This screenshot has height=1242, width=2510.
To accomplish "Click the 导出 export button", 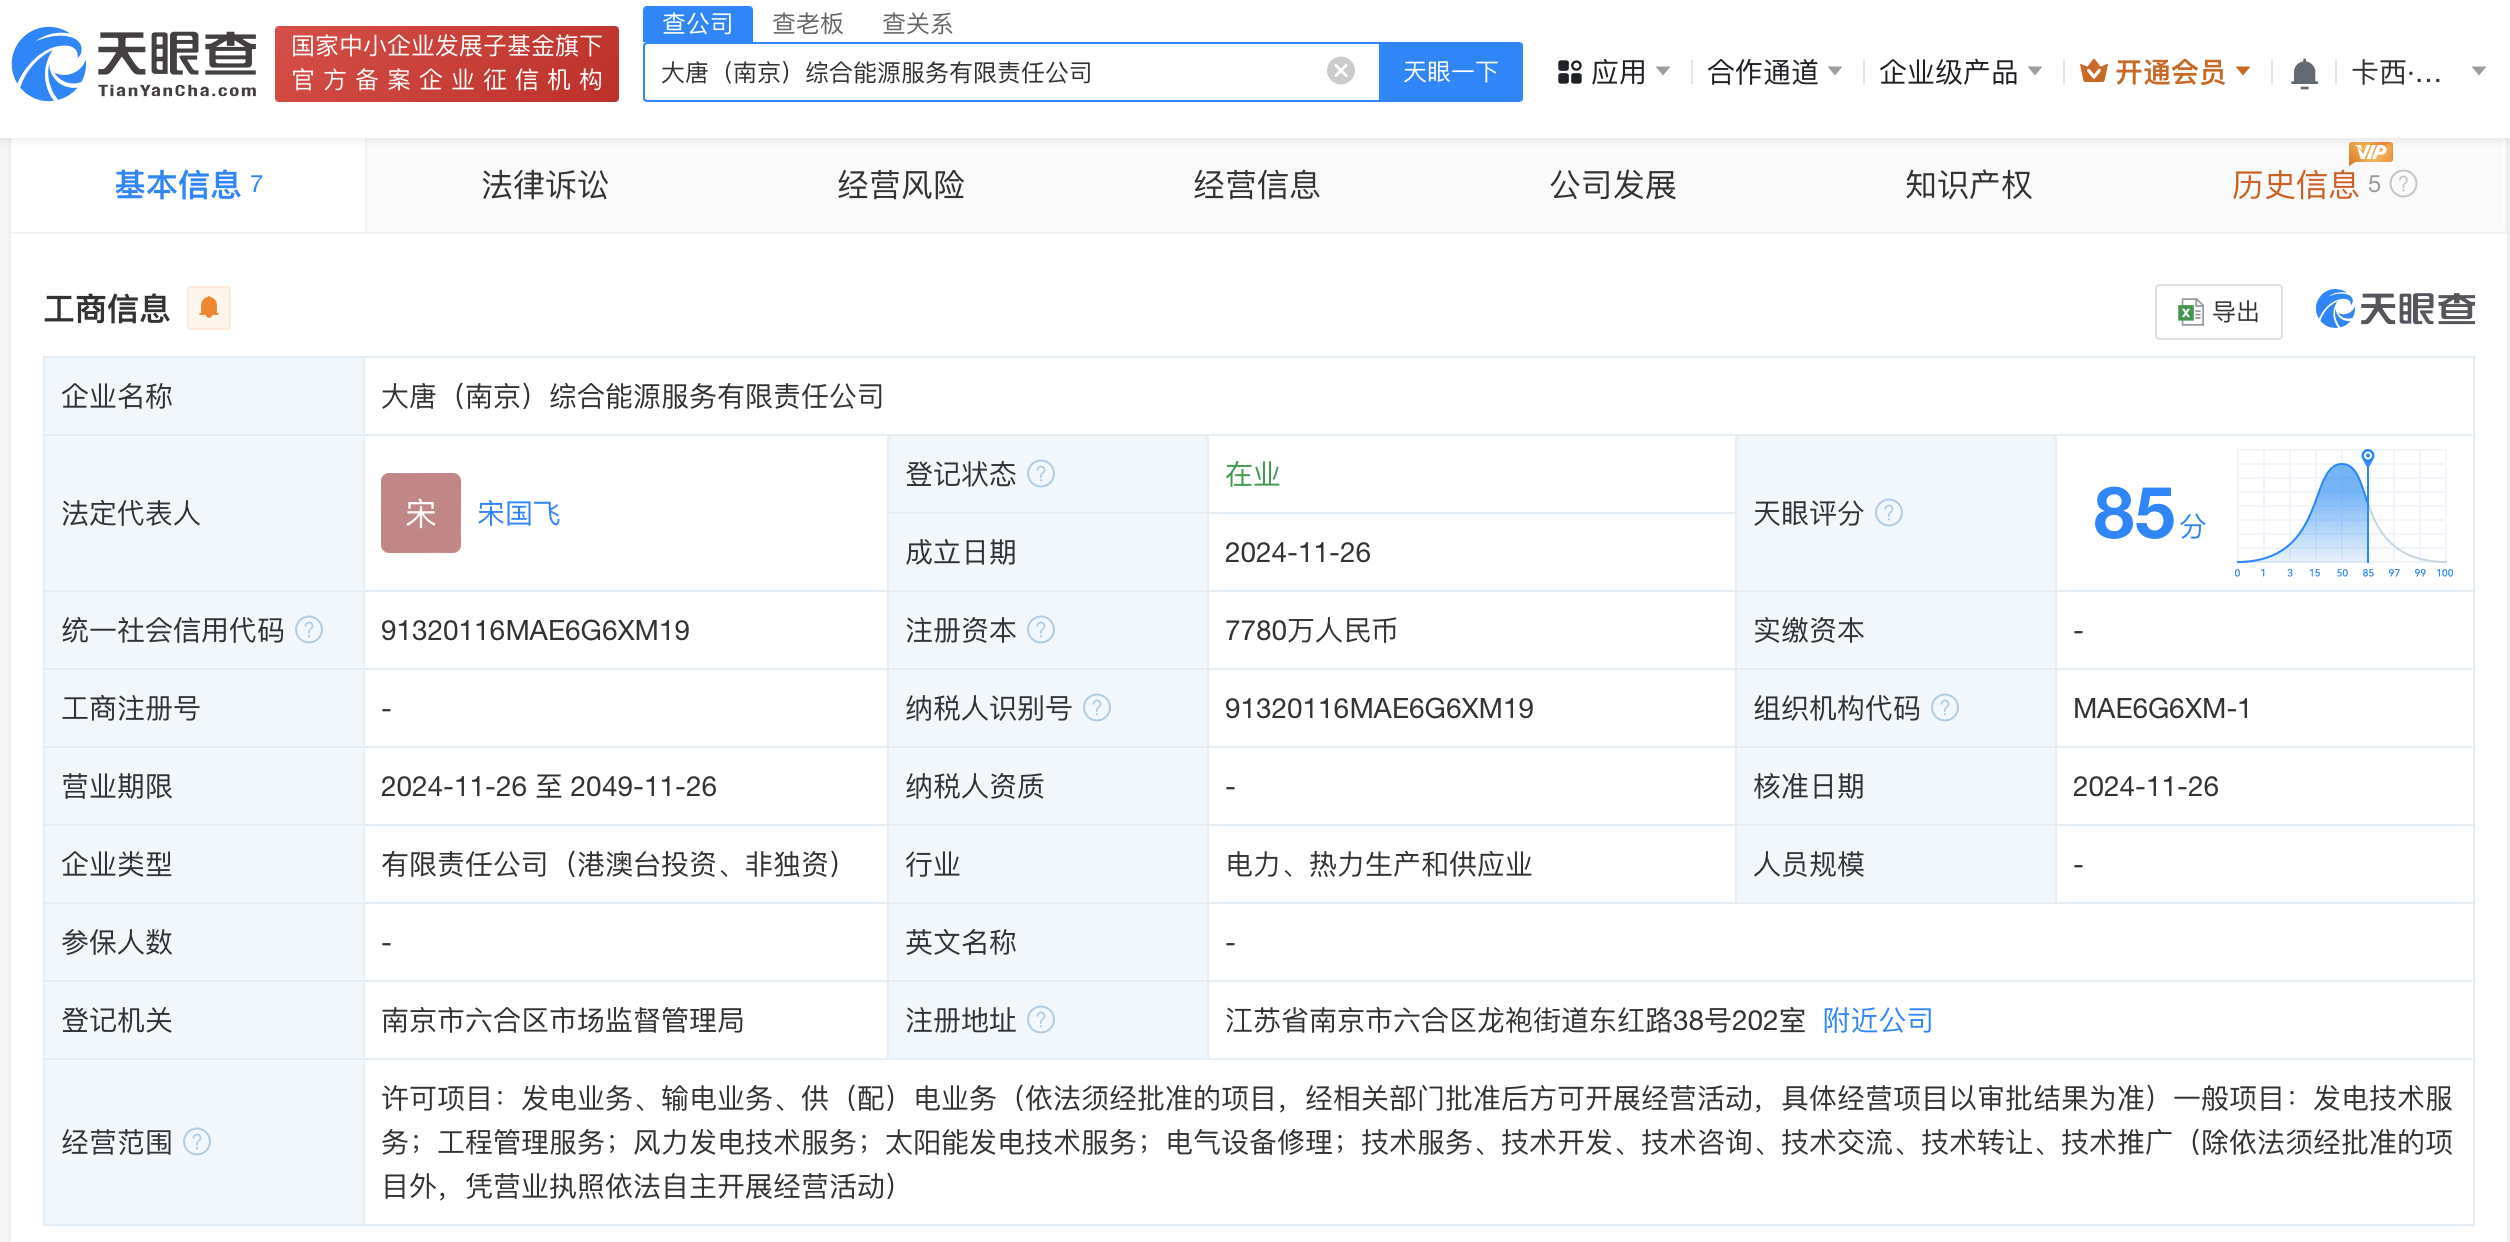I will pyautogui.click(x=2218, y=312).
